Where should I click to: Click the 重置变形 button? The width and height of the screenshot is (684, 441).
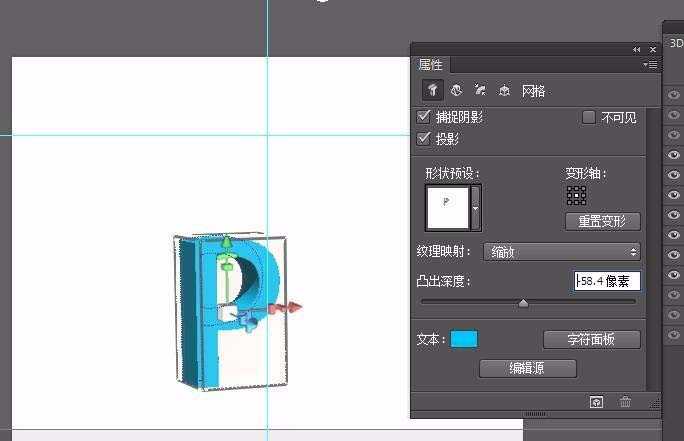point(602,221)
